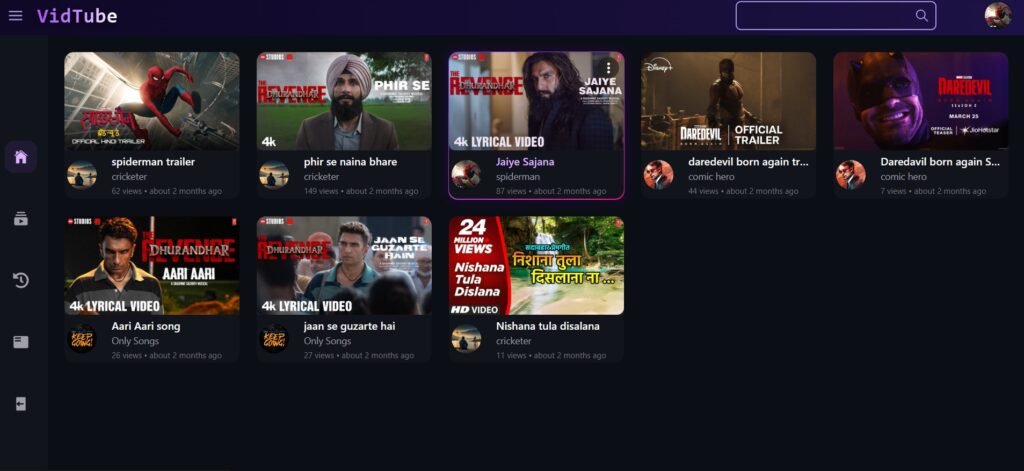
Task: Click 'spiderman' channel name under Jaiye Sajana
Action: [x=518, y=176]
